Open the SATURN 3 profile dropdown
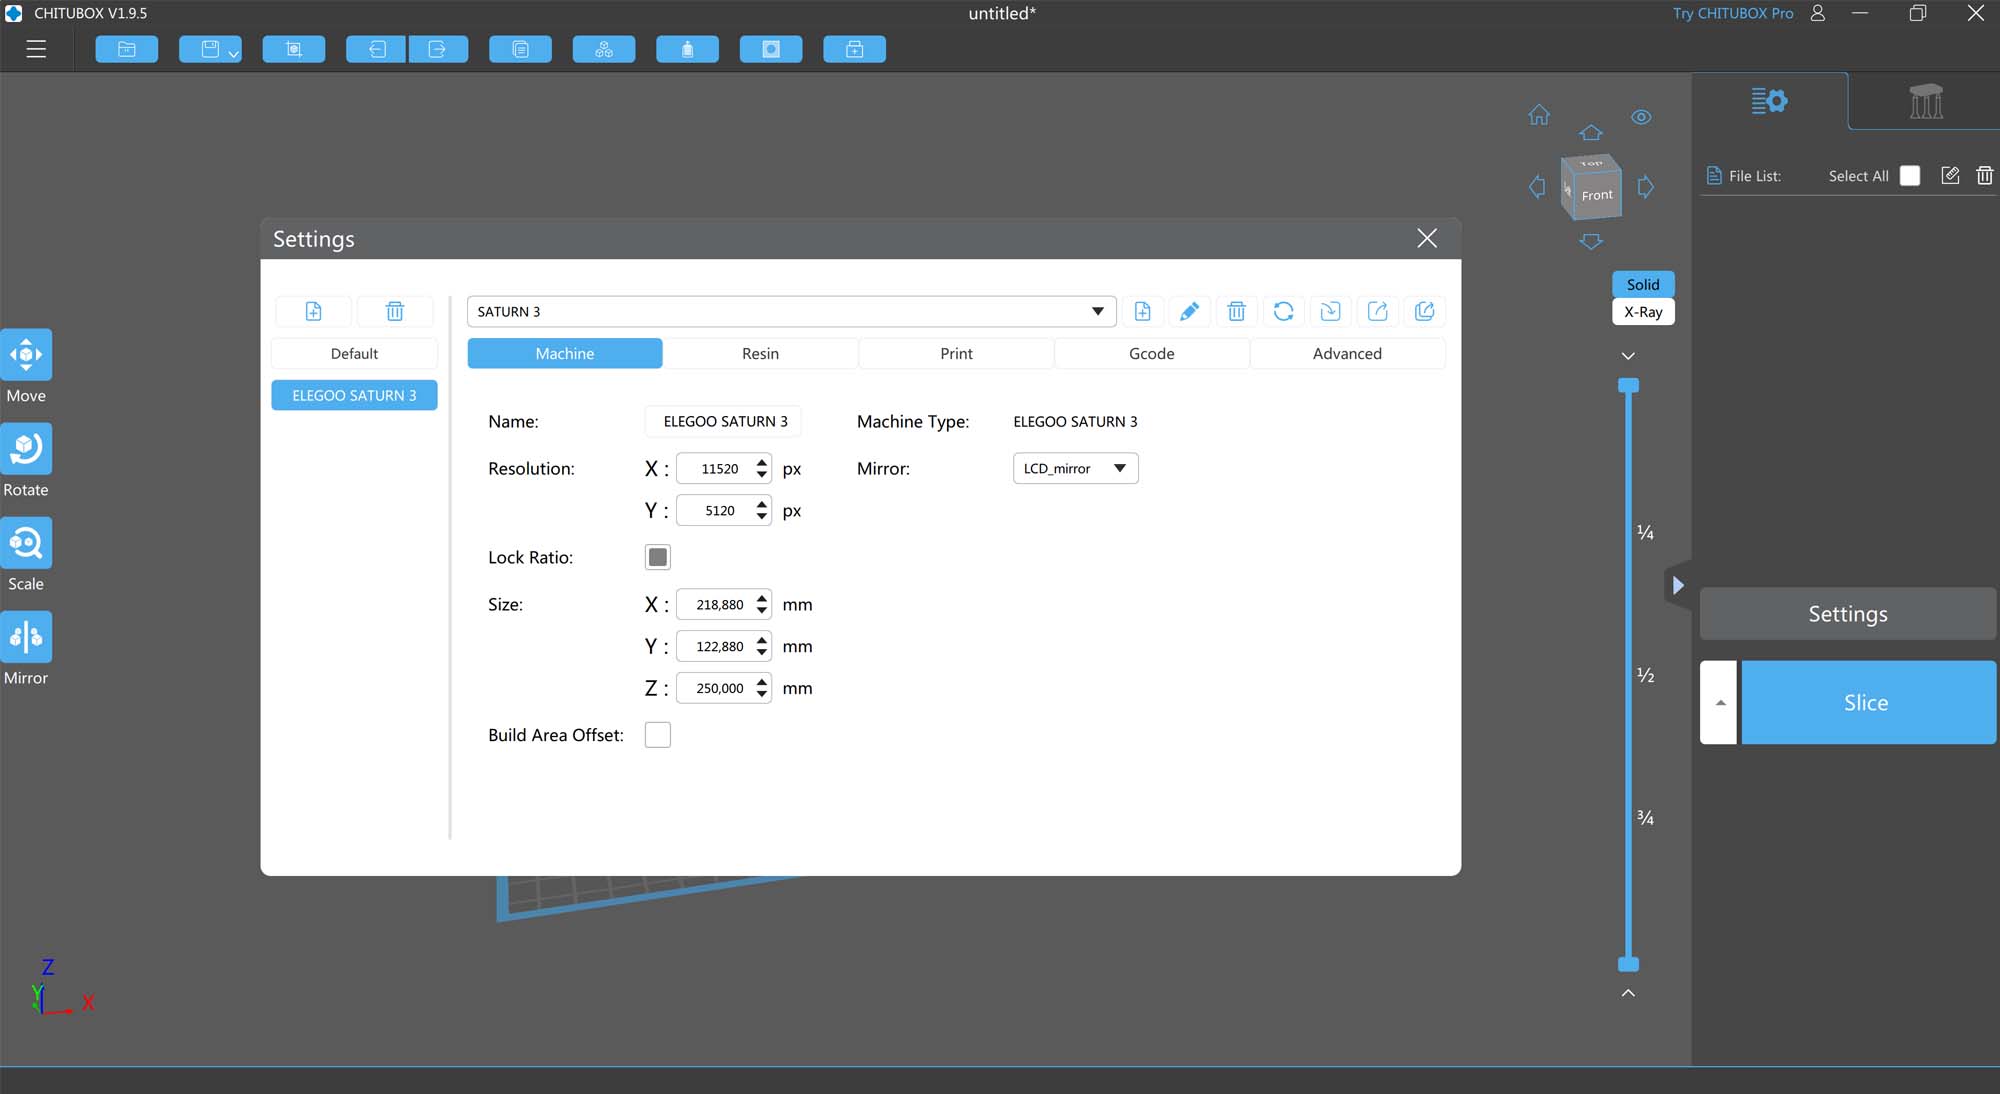 [x=791, y=311]
